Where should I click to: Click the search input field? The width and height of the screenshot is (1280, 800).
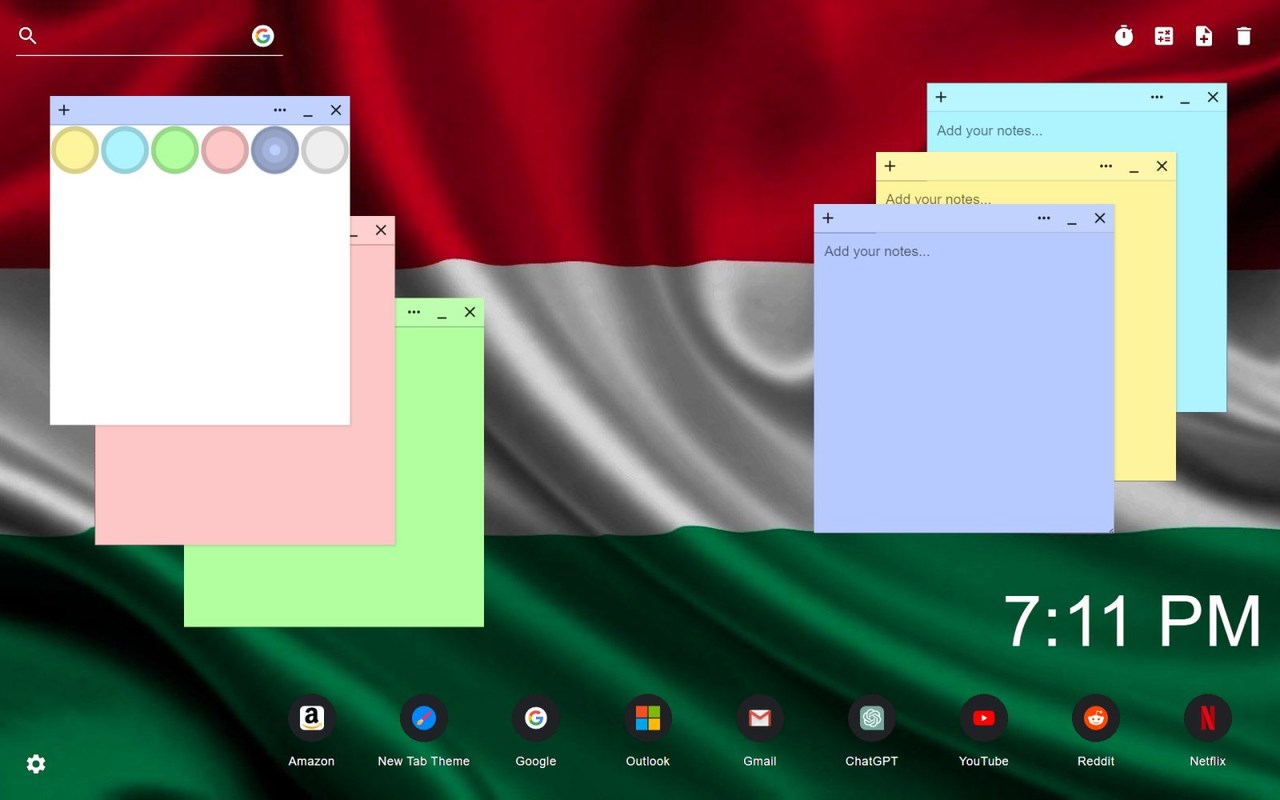[145, 36]
